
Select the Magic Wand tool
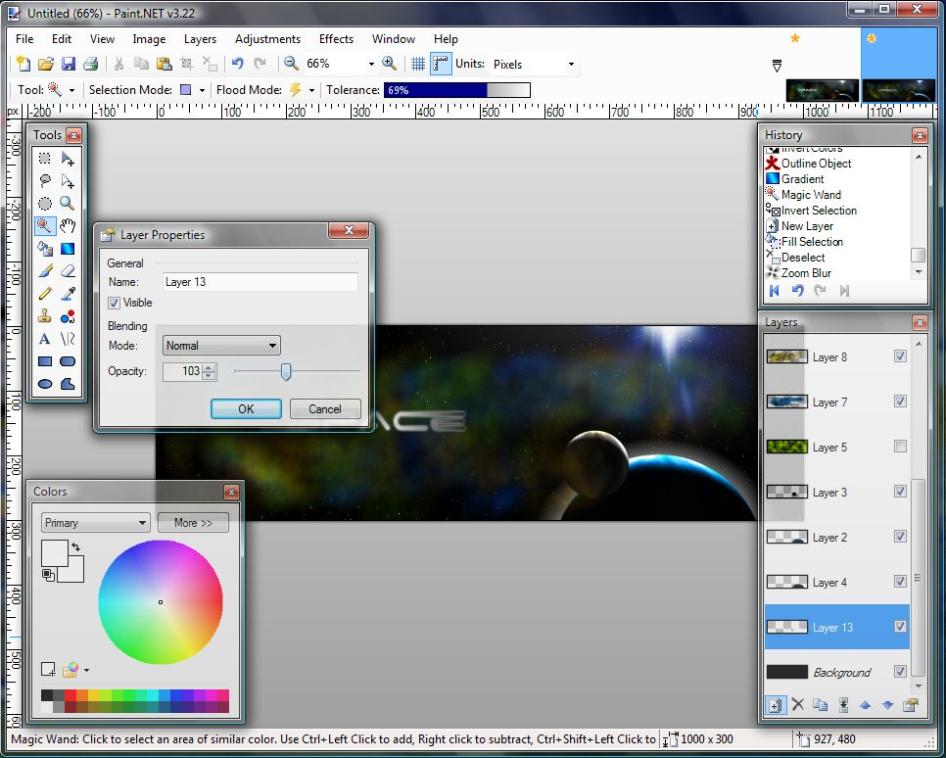[x=45, y=226]
